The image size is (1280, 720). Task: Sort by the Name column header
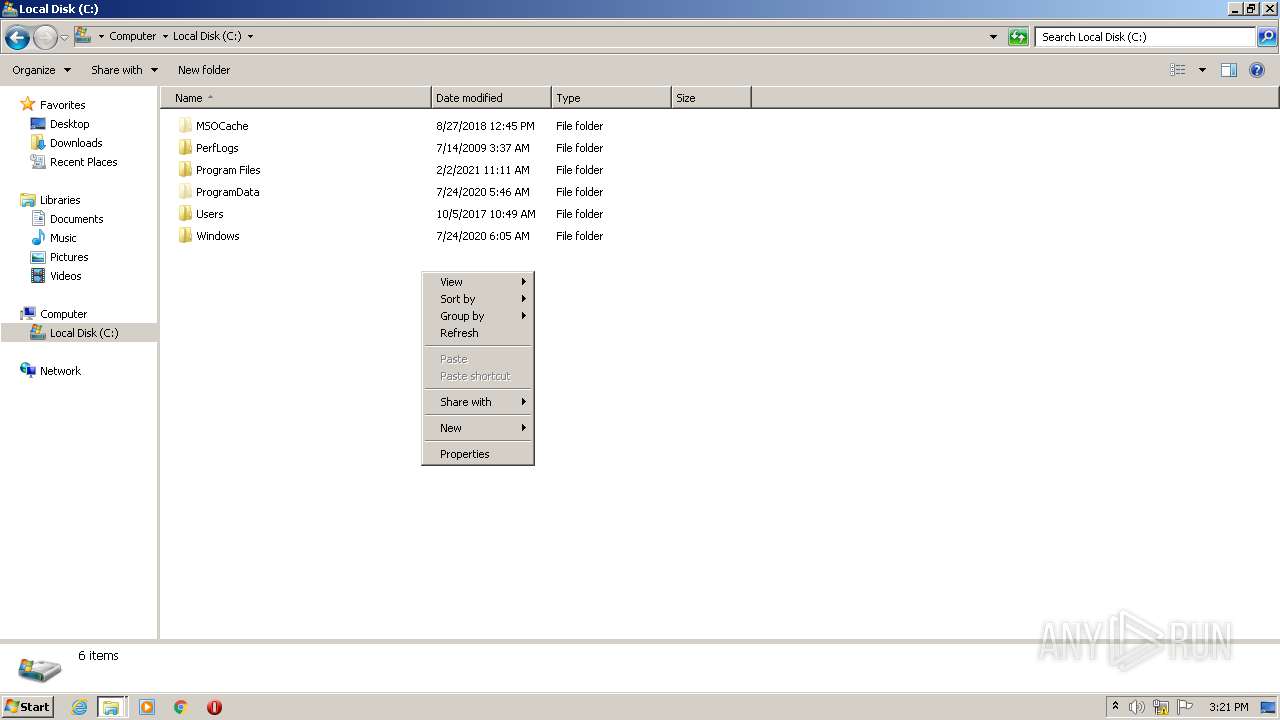[296, 98]
